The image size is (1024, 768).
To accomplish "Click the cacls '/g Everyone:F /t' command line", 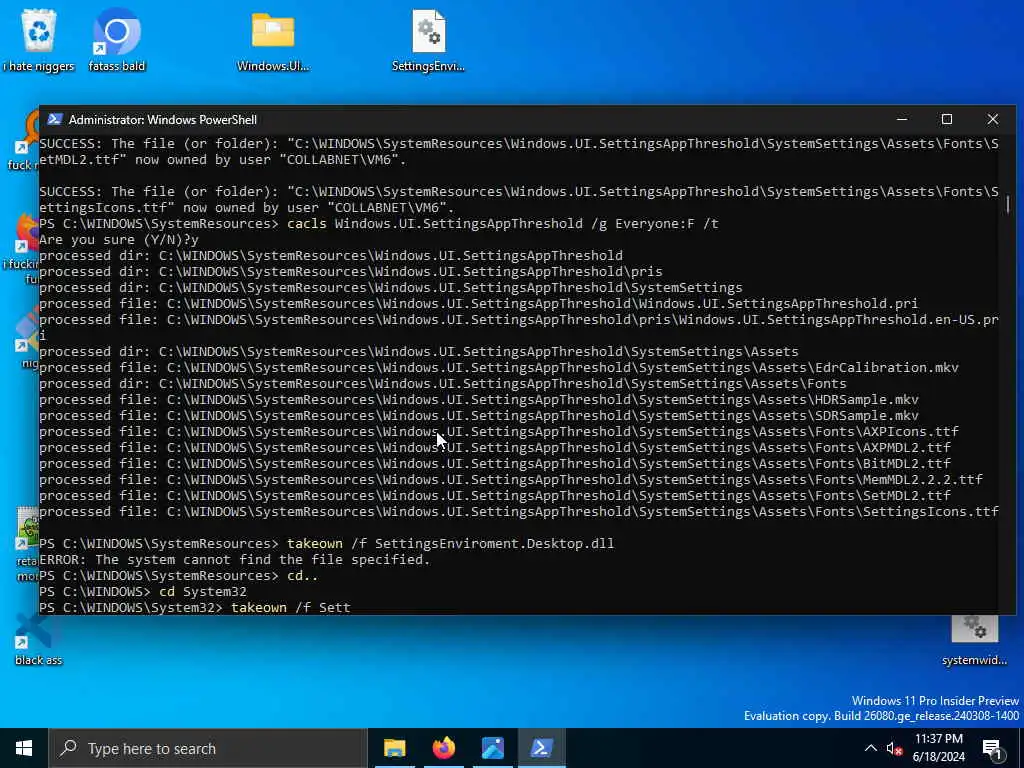I will tap(379, 224).
